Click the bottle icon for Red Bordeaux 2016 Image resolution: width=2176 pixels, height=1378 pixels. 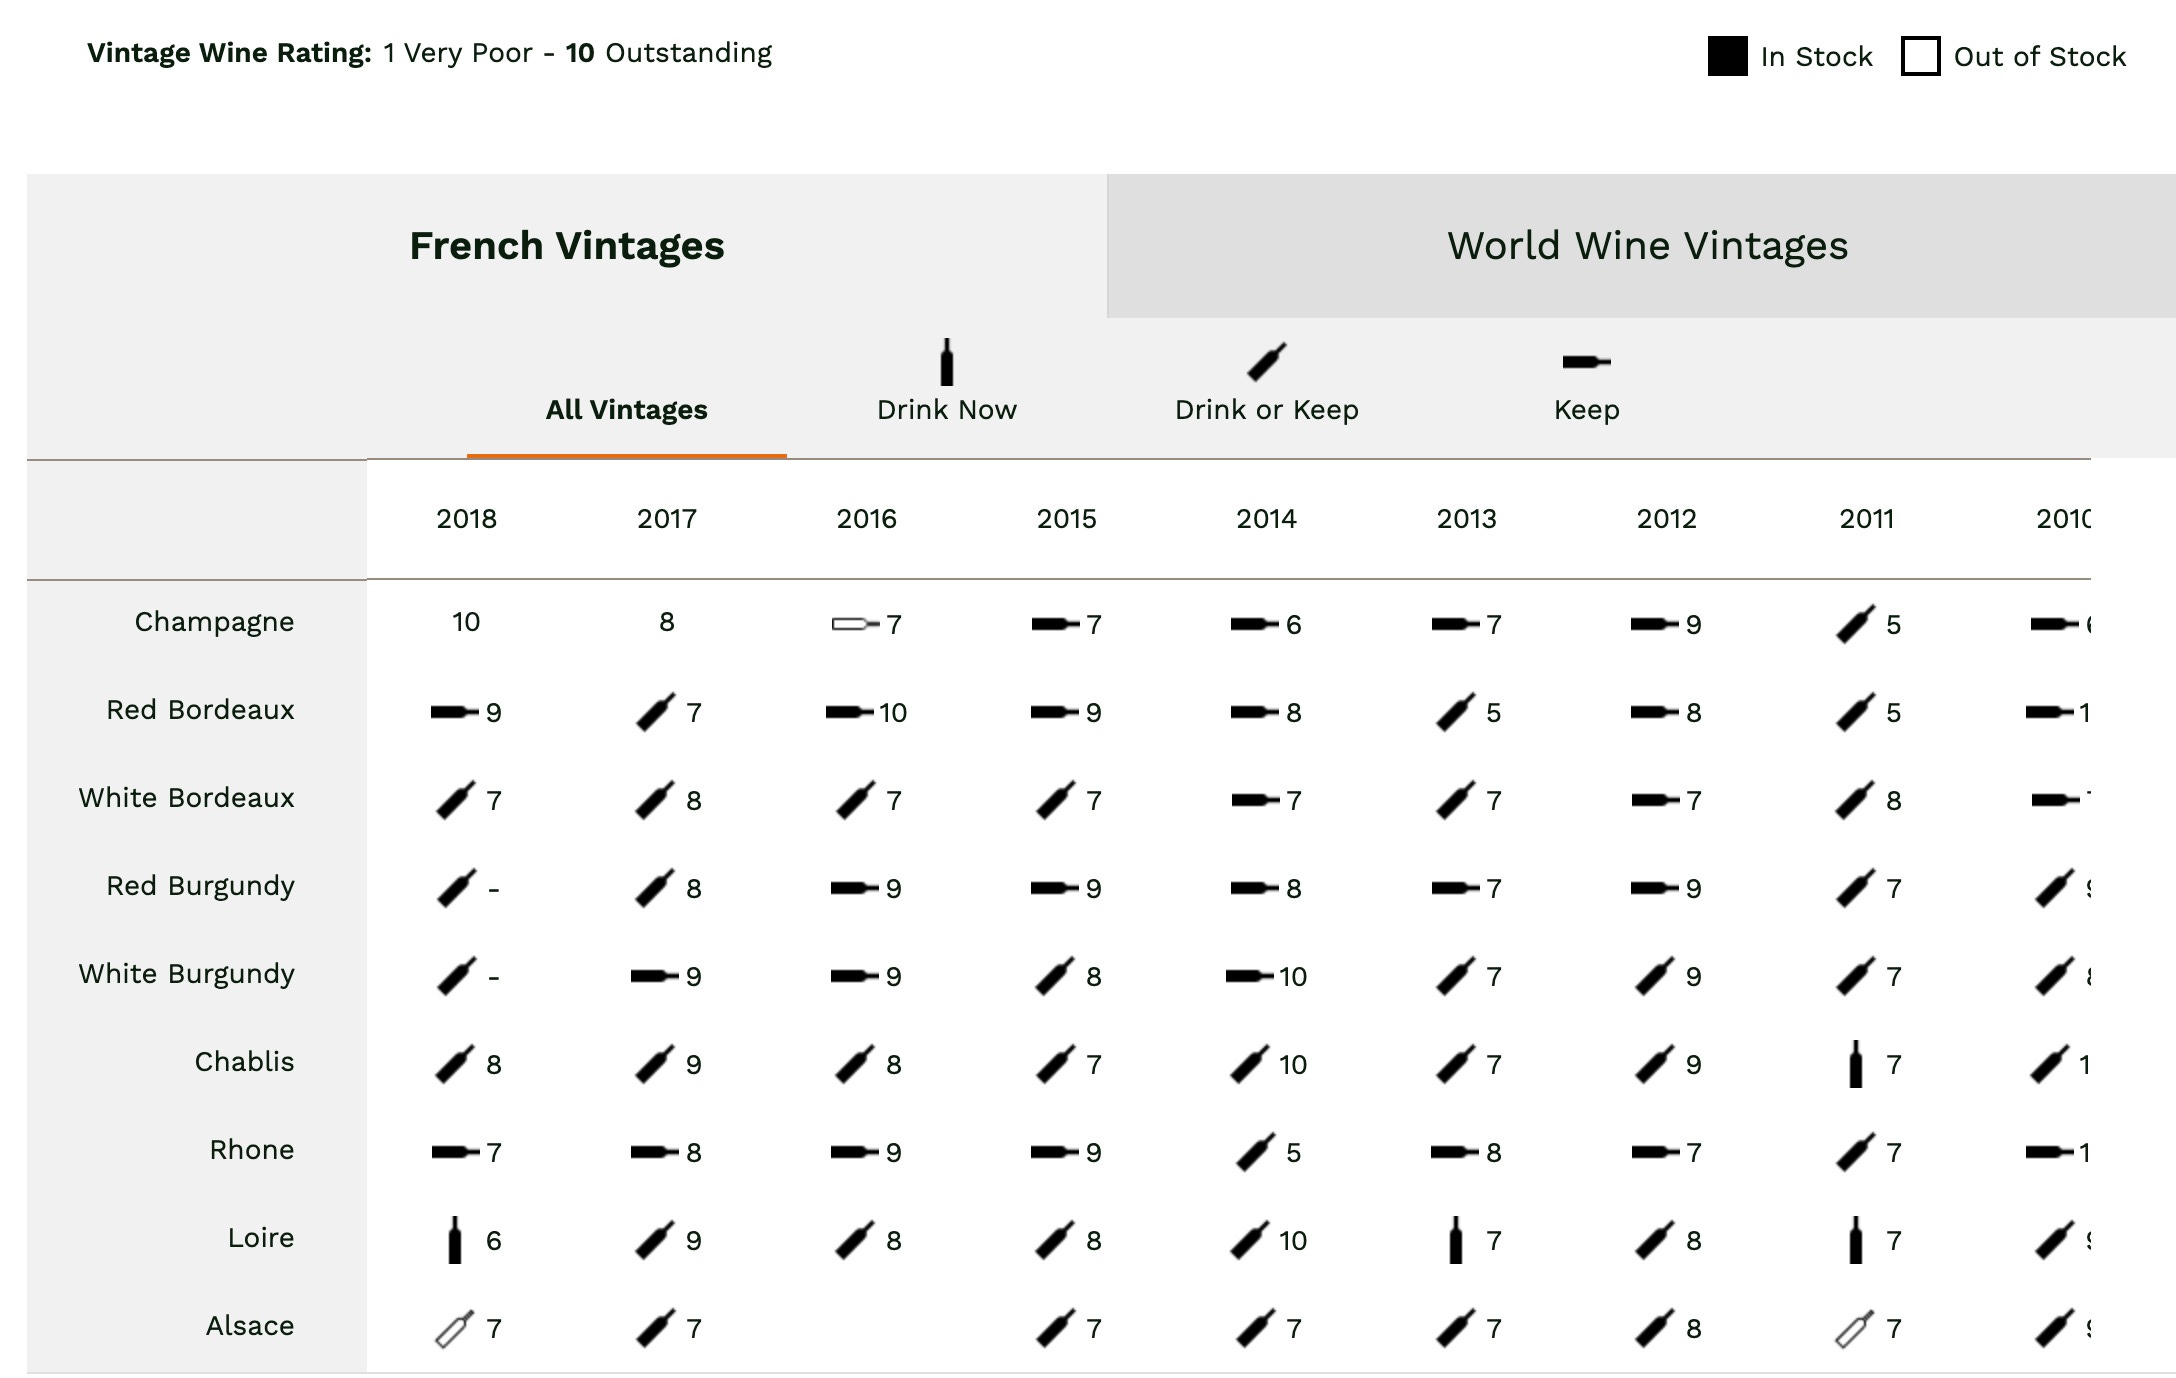click(851, 712)
